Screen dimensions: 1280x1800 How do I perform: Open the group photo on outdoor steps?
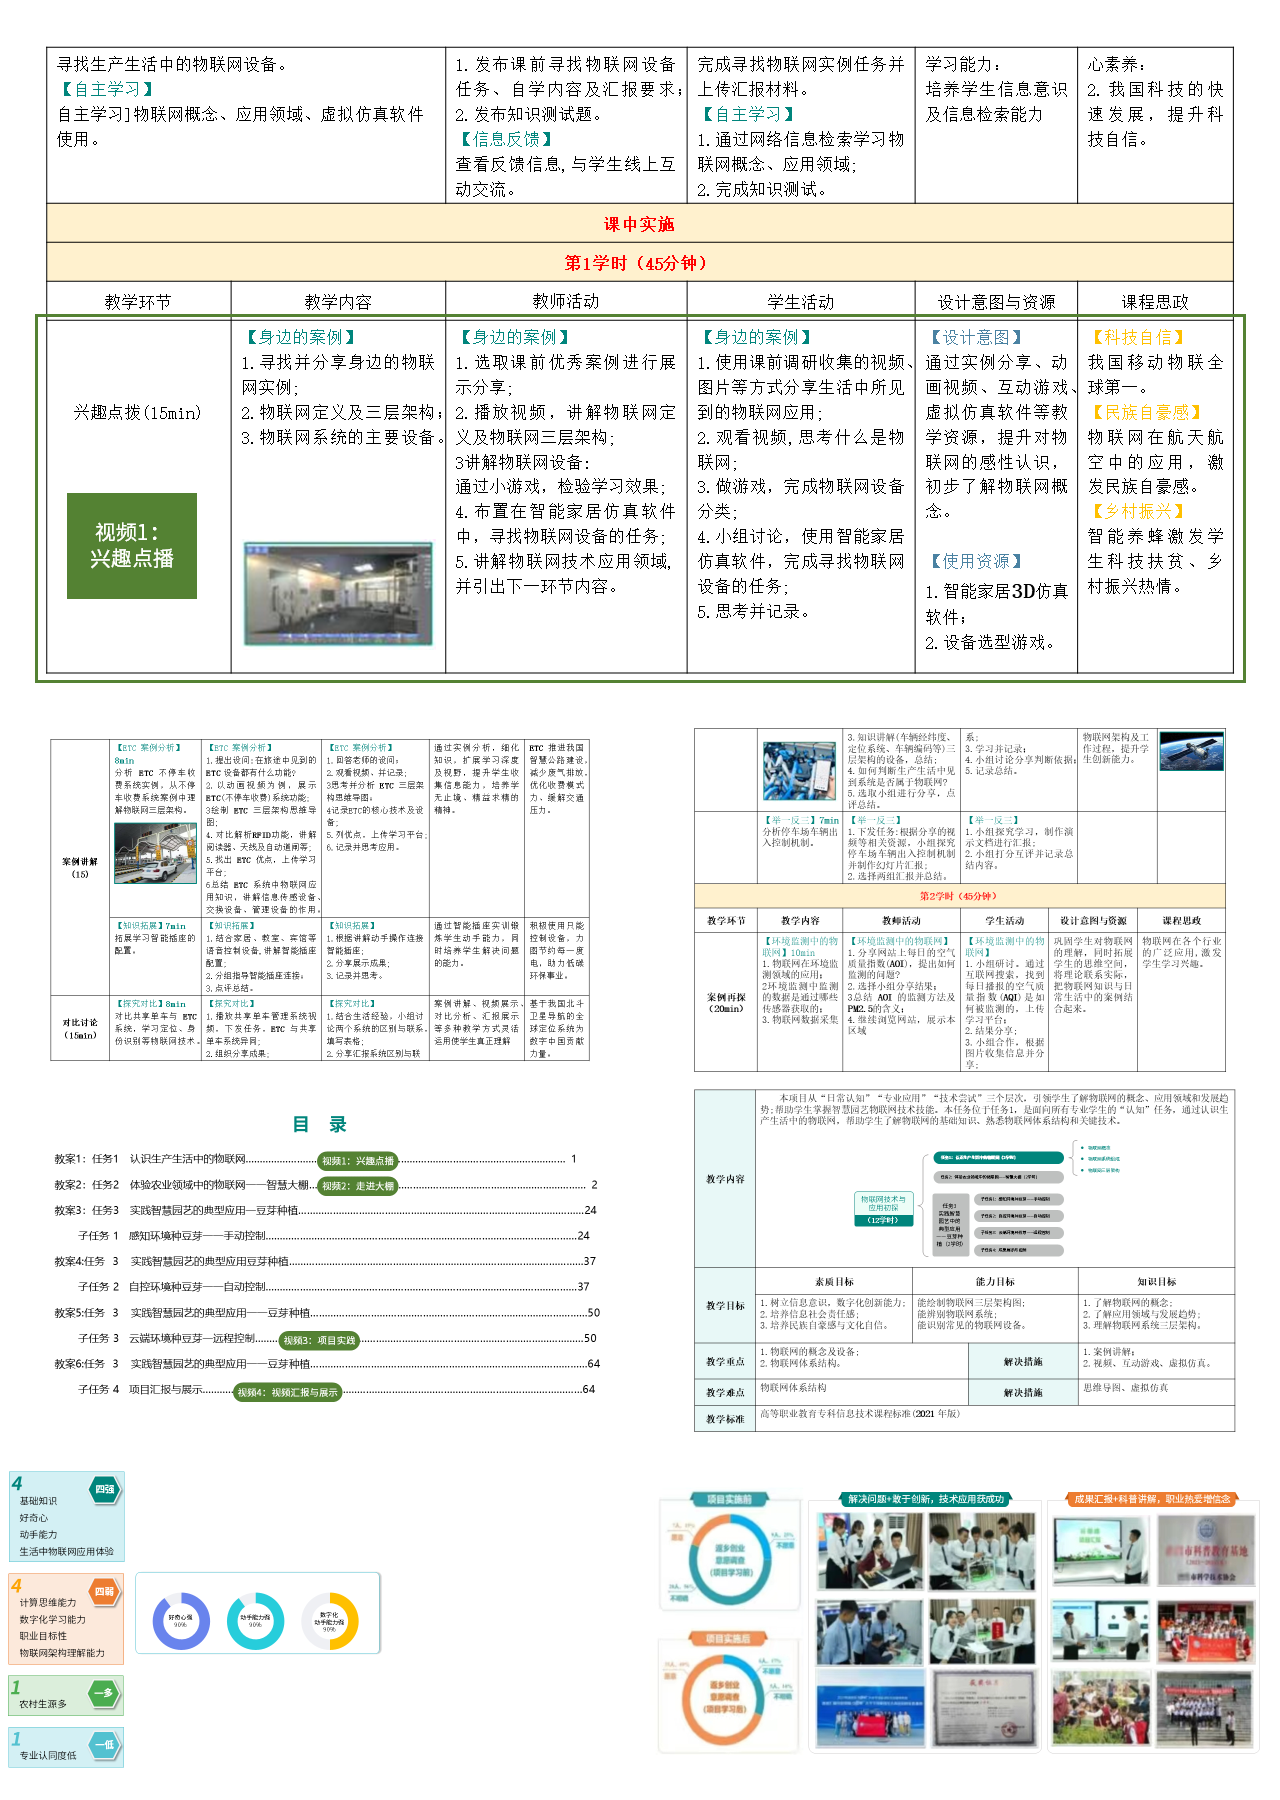tap(1205, 1707)
